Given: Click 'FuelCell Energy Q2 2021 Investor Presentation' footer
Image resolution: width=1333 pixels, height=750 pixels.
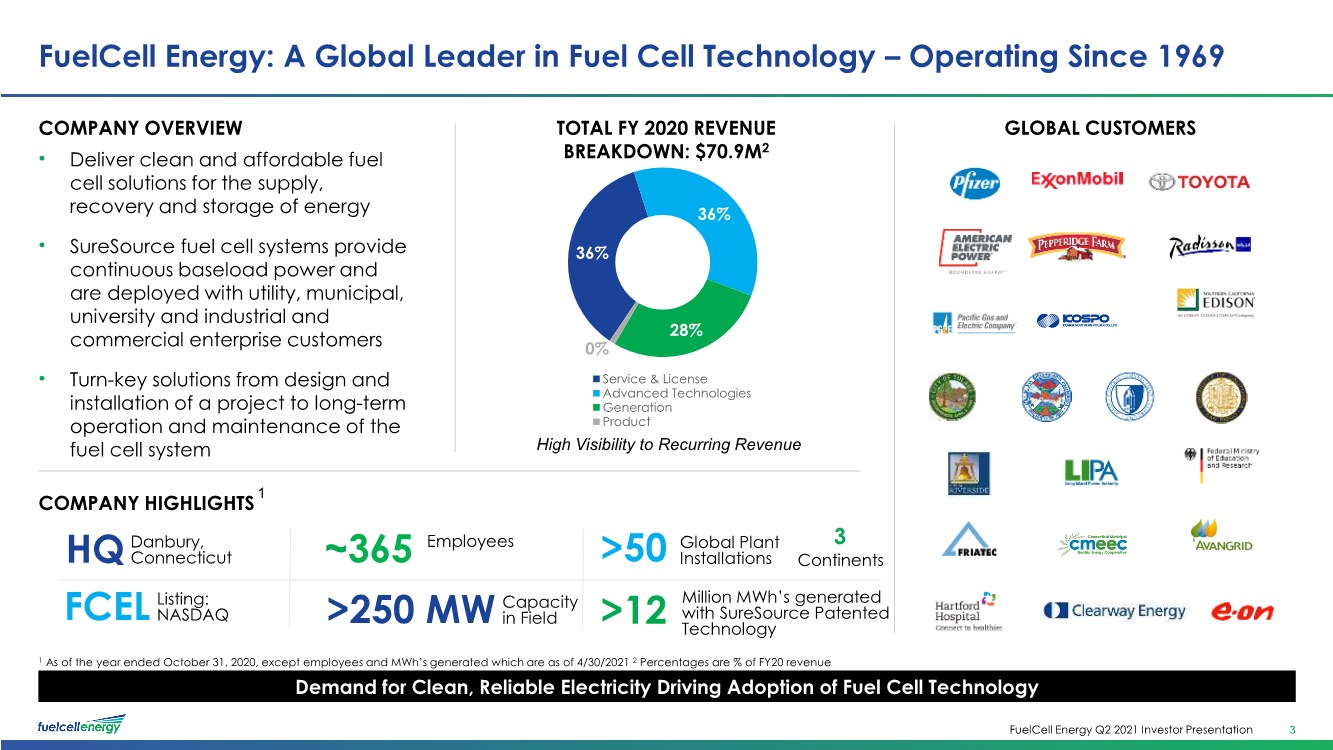Looking at the screenshot, I should [x=1129, y=729].
